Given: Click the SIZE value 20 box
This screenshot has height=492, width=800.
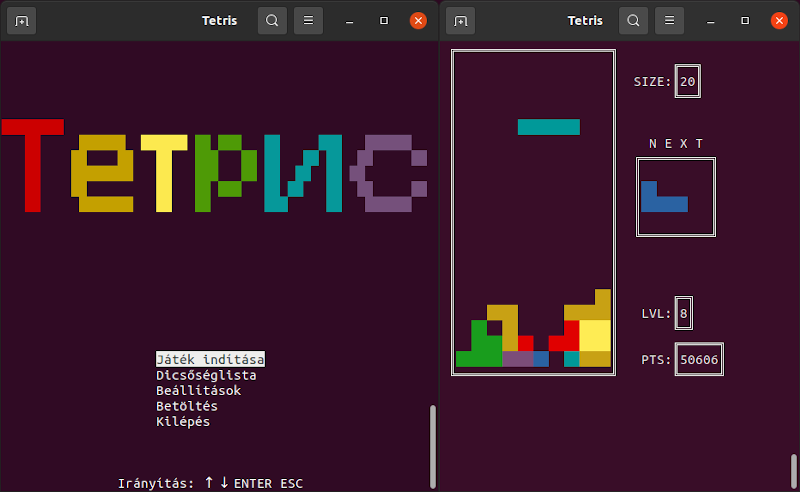Looking at the screenshot, I should click(x=688, y=81).
